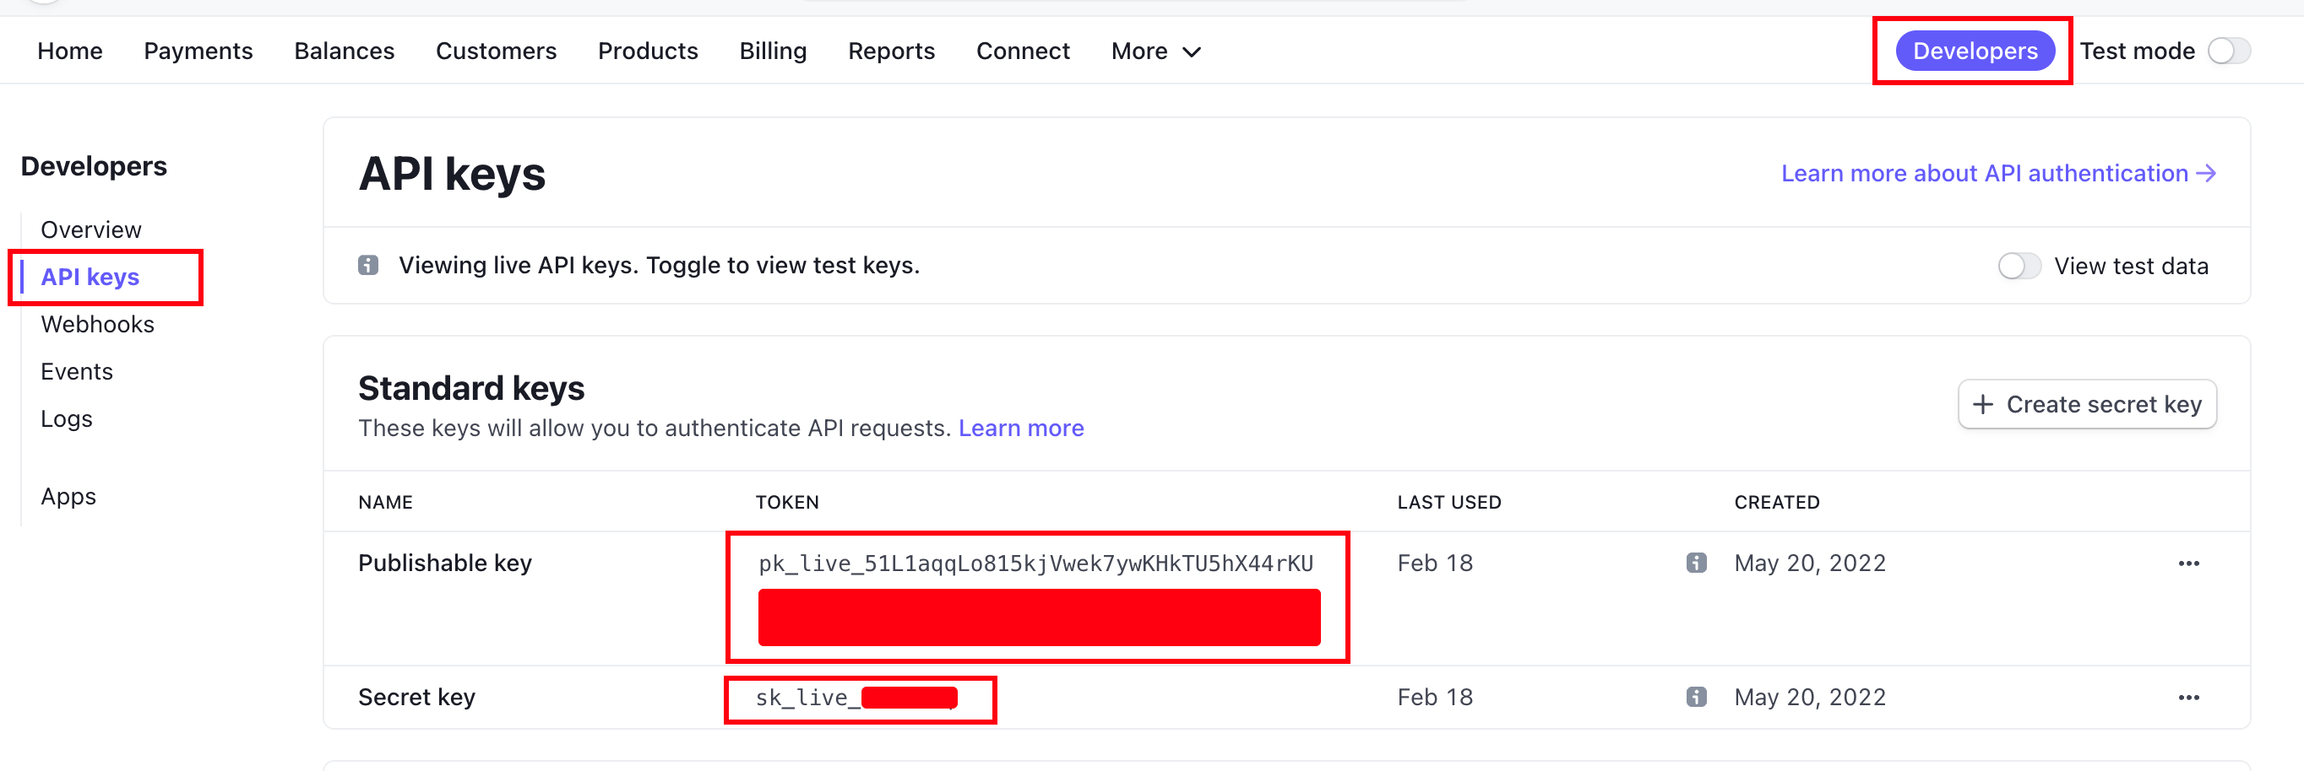Click the TOKEN column header

click(787, 502)
